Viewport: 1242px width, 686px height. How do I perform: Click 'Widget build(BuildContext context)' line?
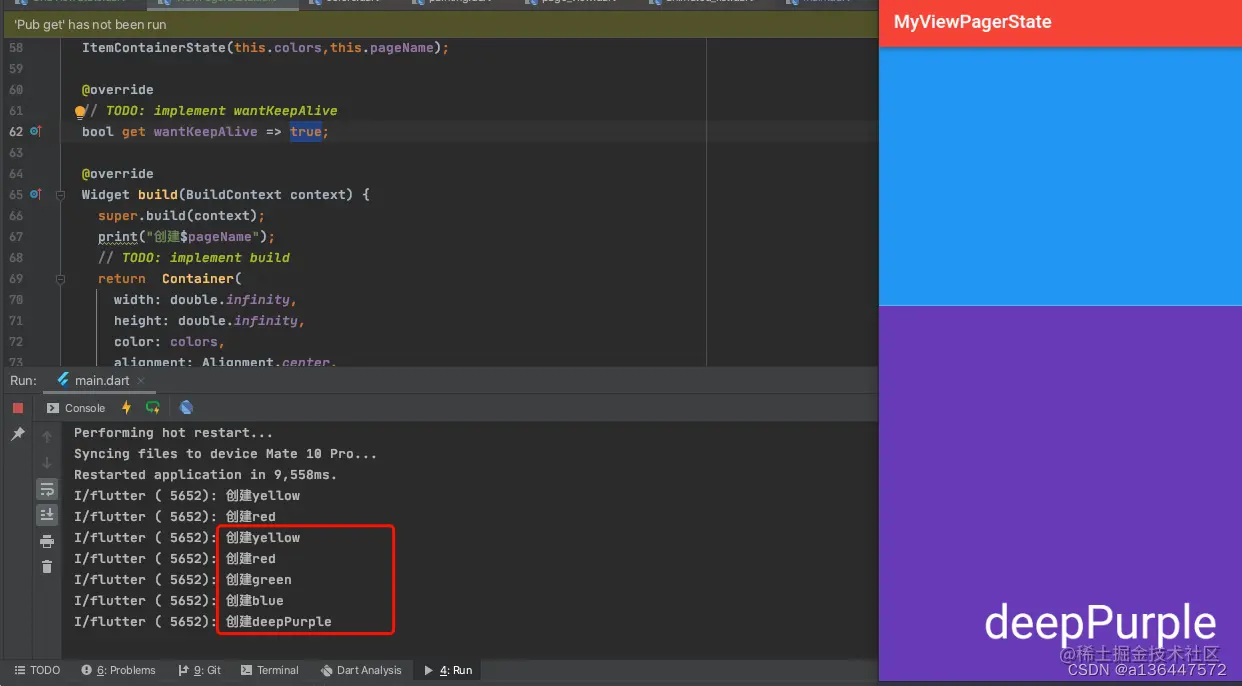tap(226, 195)
